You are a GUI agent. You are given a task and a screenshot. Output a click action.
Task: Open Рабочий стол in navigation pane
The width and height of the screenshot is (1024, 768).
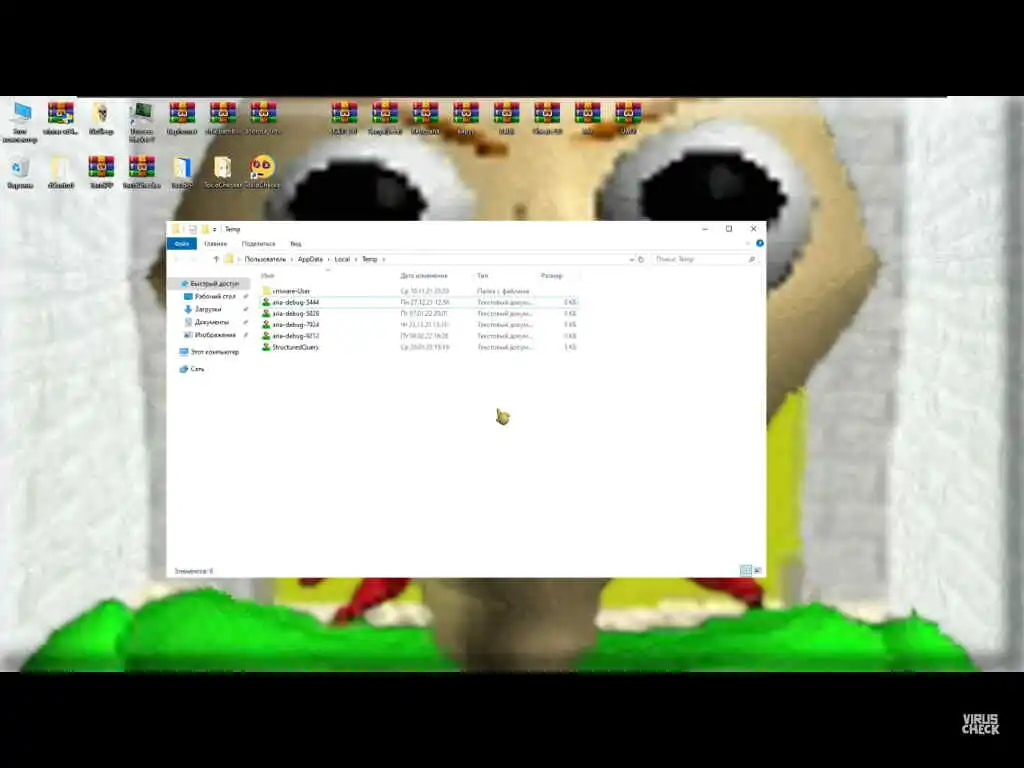tap(214, 296)
